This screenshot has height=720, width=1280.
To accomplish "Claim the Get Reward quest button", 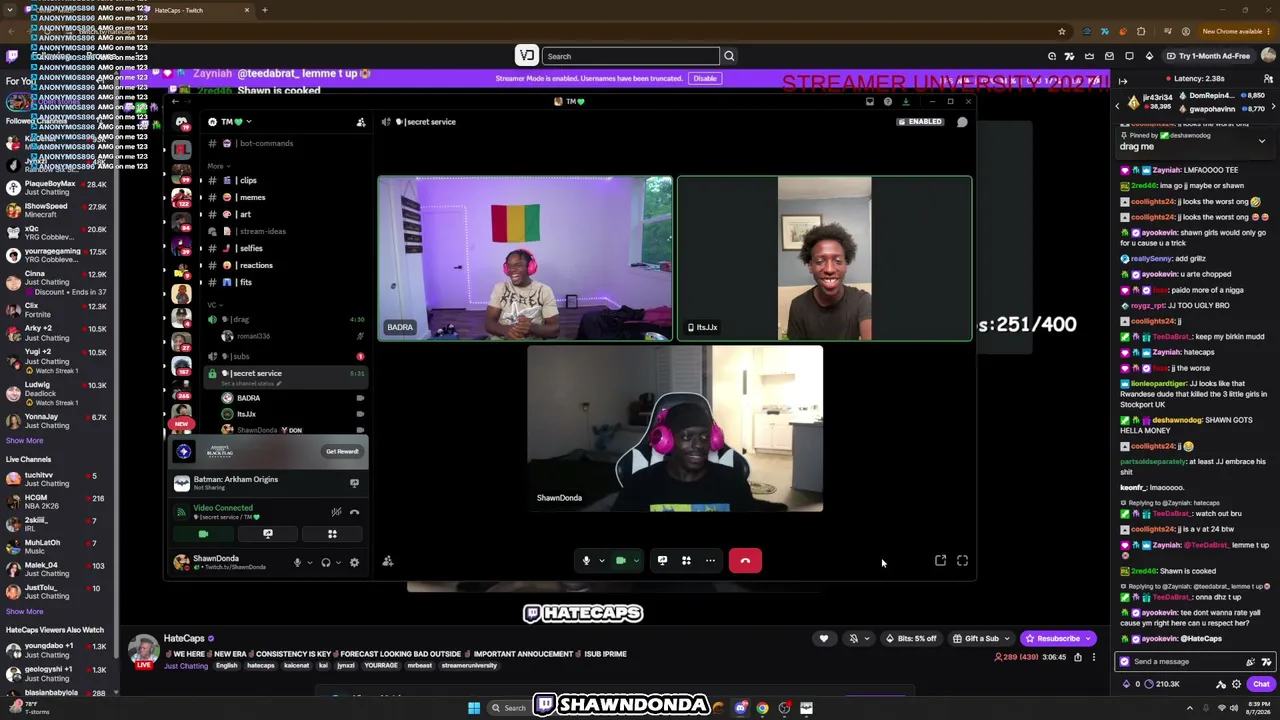I will tap(342, 452).
